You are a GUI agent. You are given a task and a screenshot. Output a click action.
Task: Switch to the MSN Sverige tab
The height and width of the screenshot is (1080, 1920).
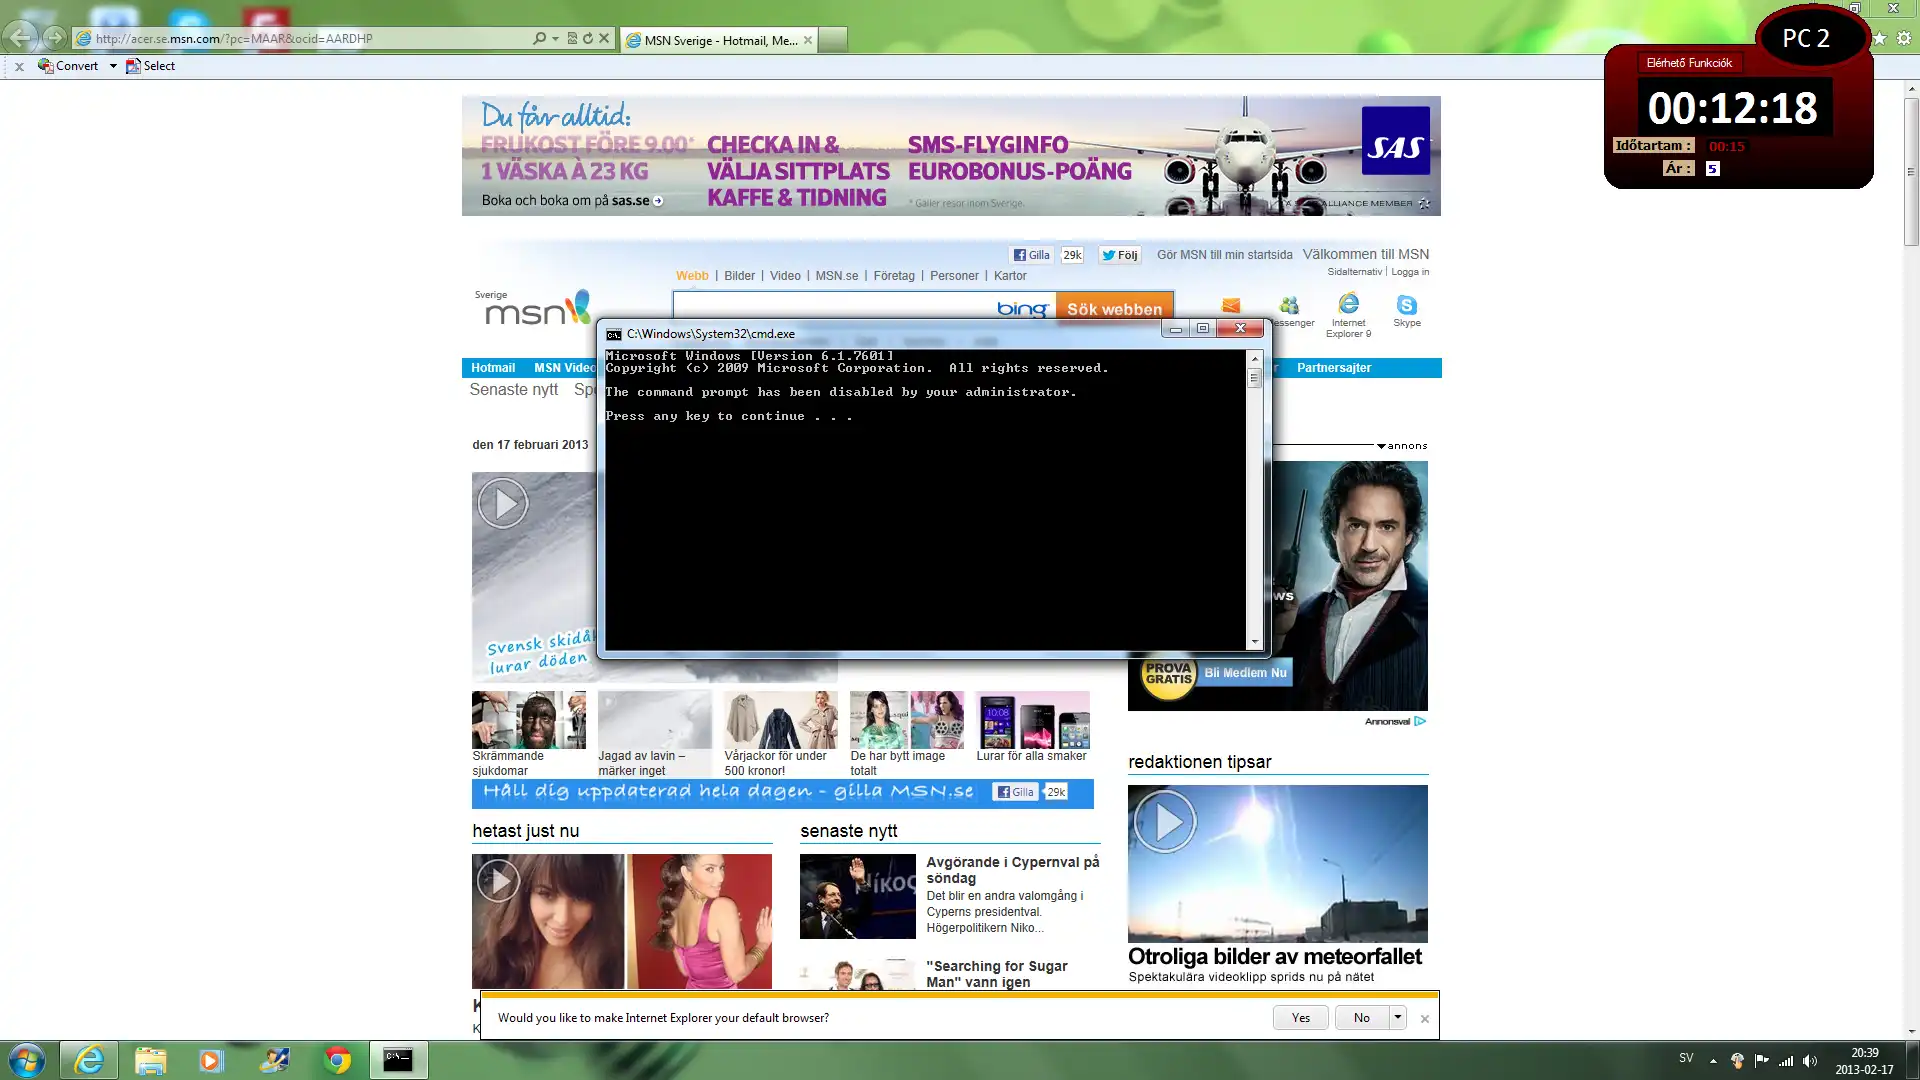click(719, 40)
